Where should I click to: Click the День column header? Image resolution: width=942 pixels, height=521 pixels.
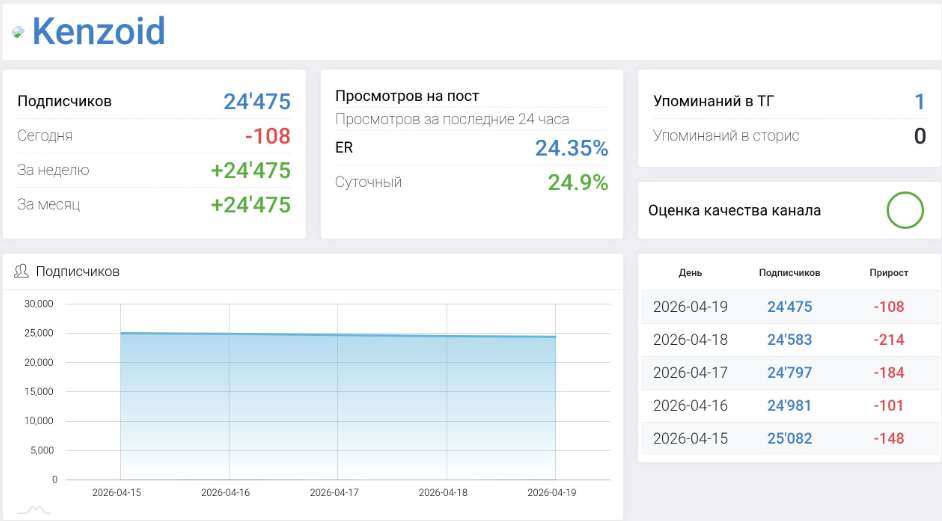(x=690, y=273)
